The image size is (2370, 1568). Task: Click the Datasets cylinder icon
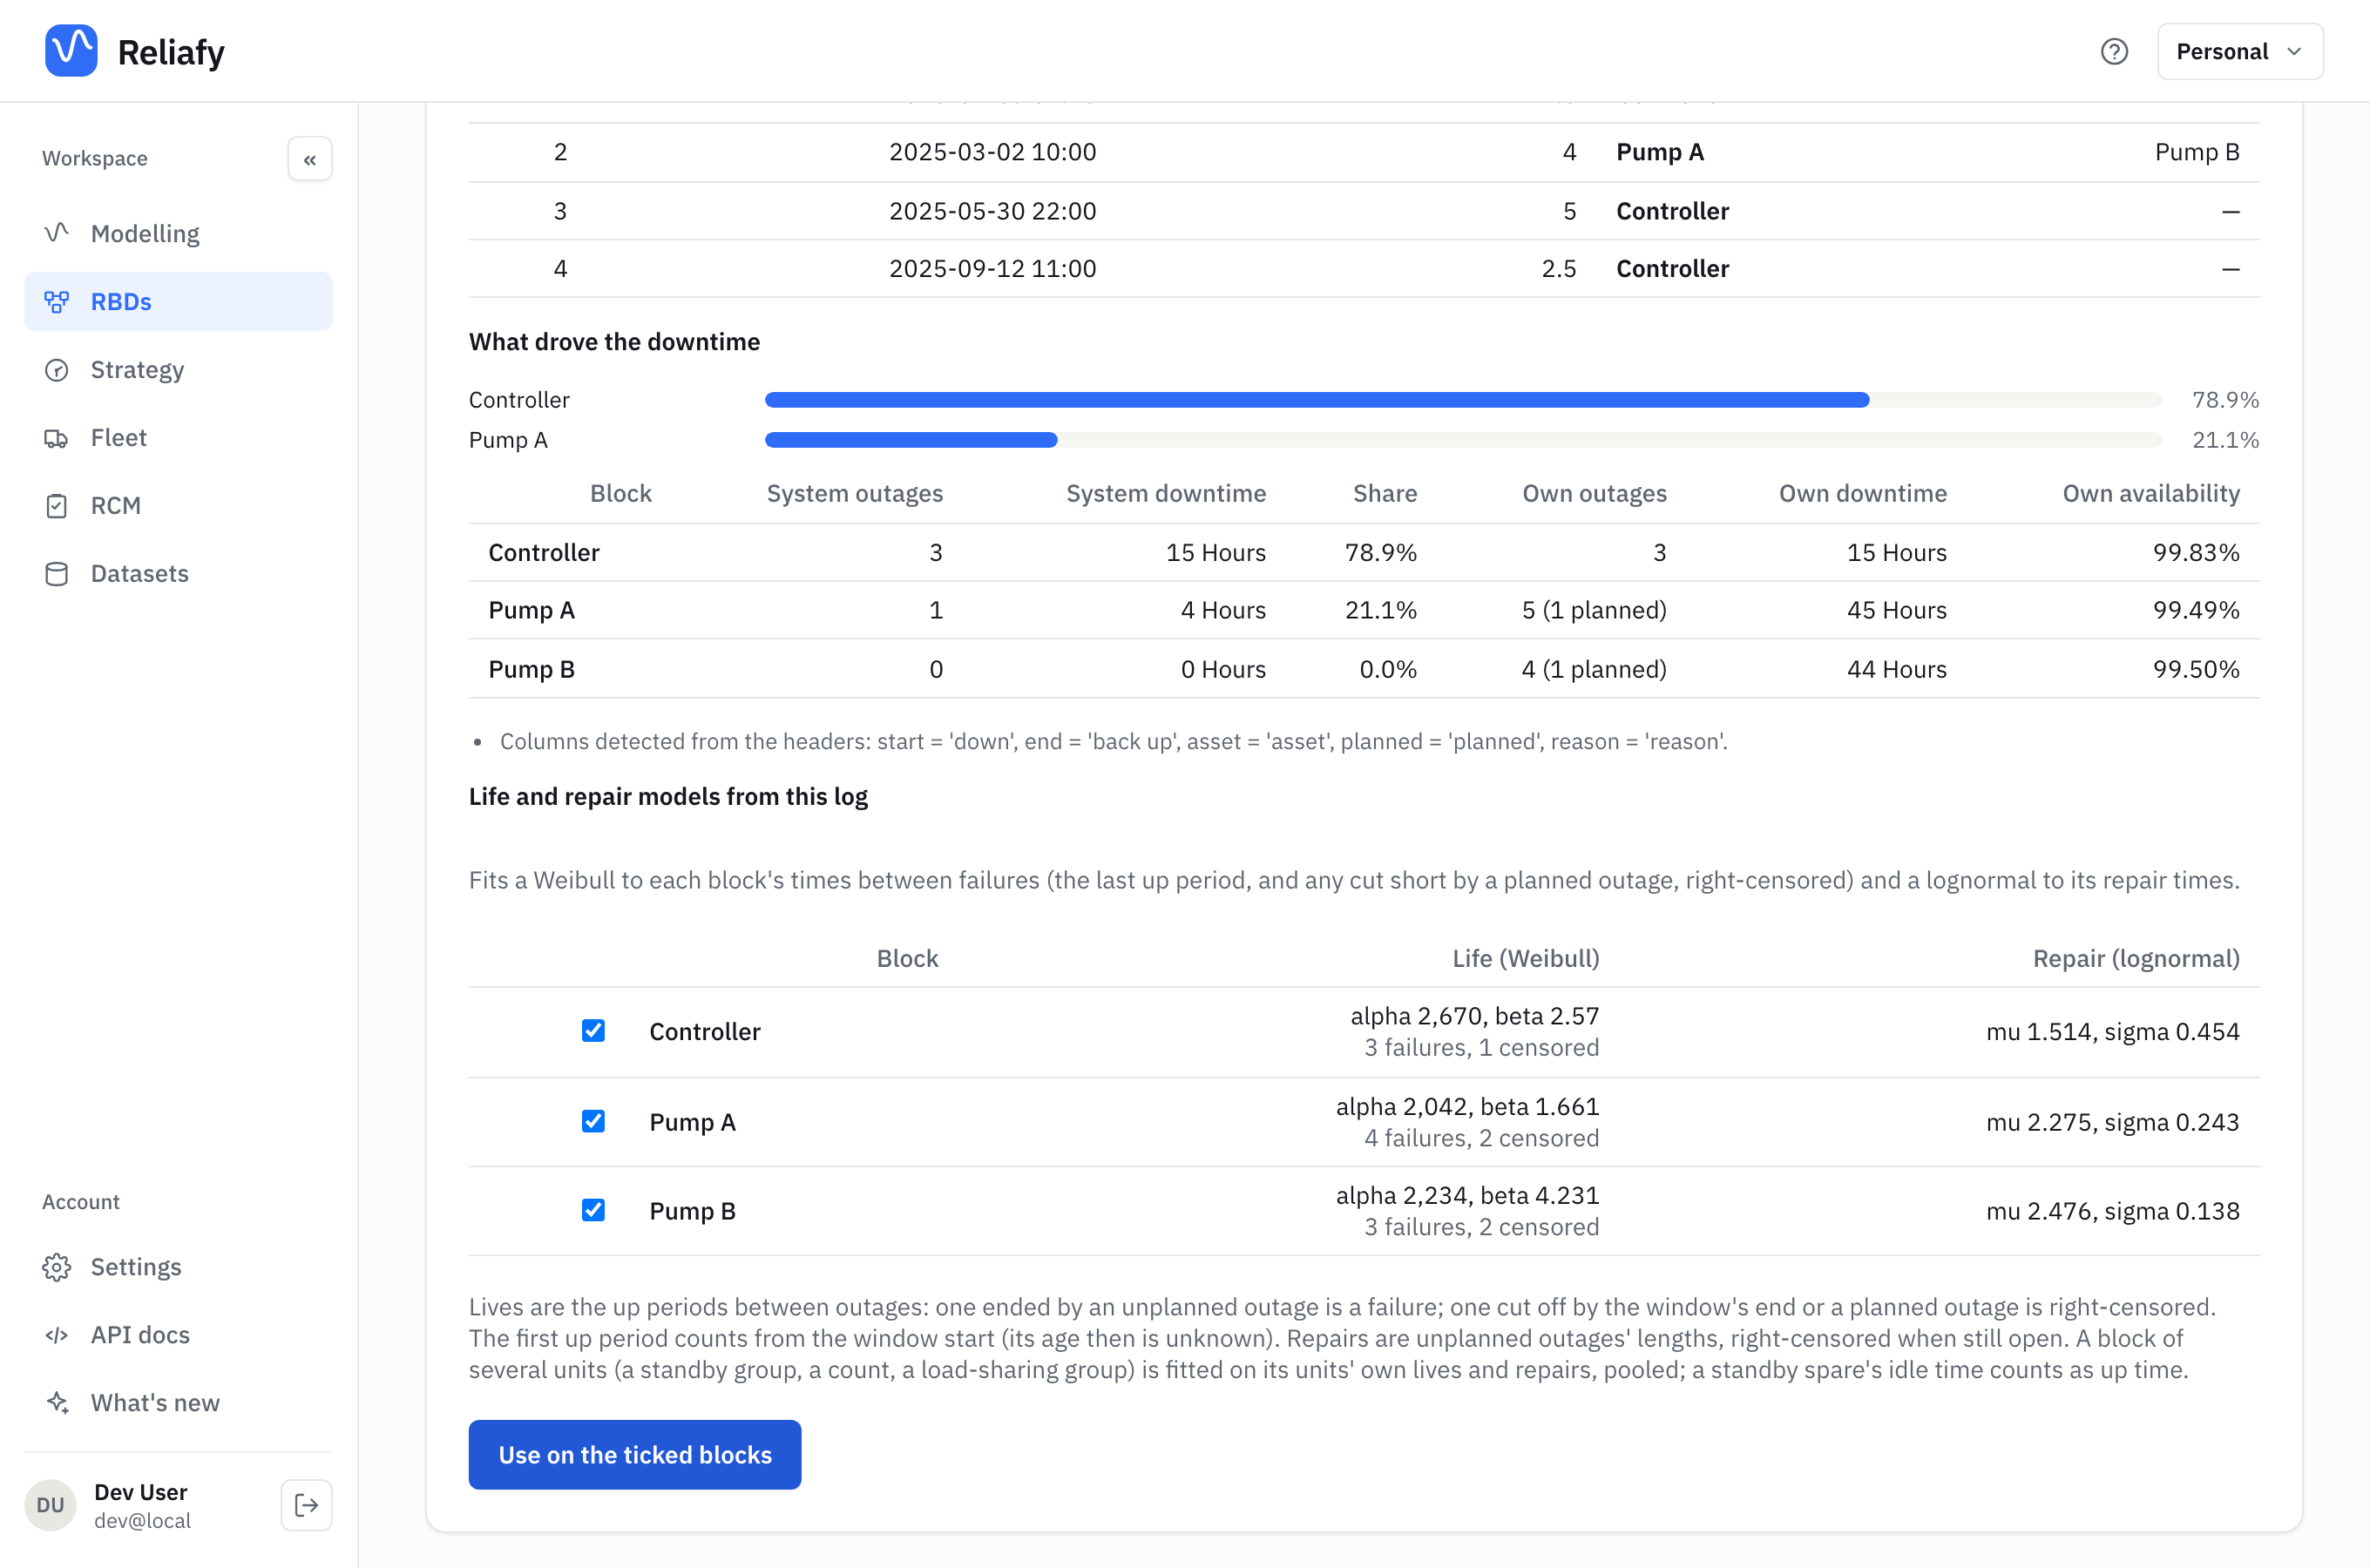(x=57, y=573)
